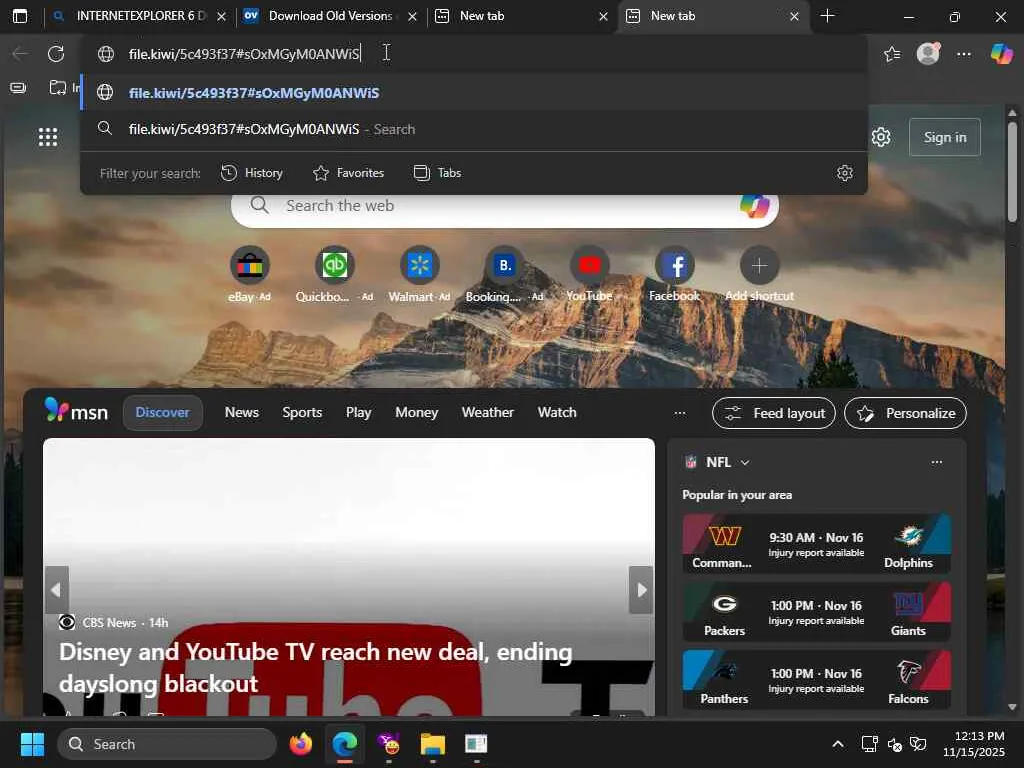Image resolution: width=1024 pixels, height=768 pixels.
Task: Open address bar suggestion settings gear
Action: 845,173
